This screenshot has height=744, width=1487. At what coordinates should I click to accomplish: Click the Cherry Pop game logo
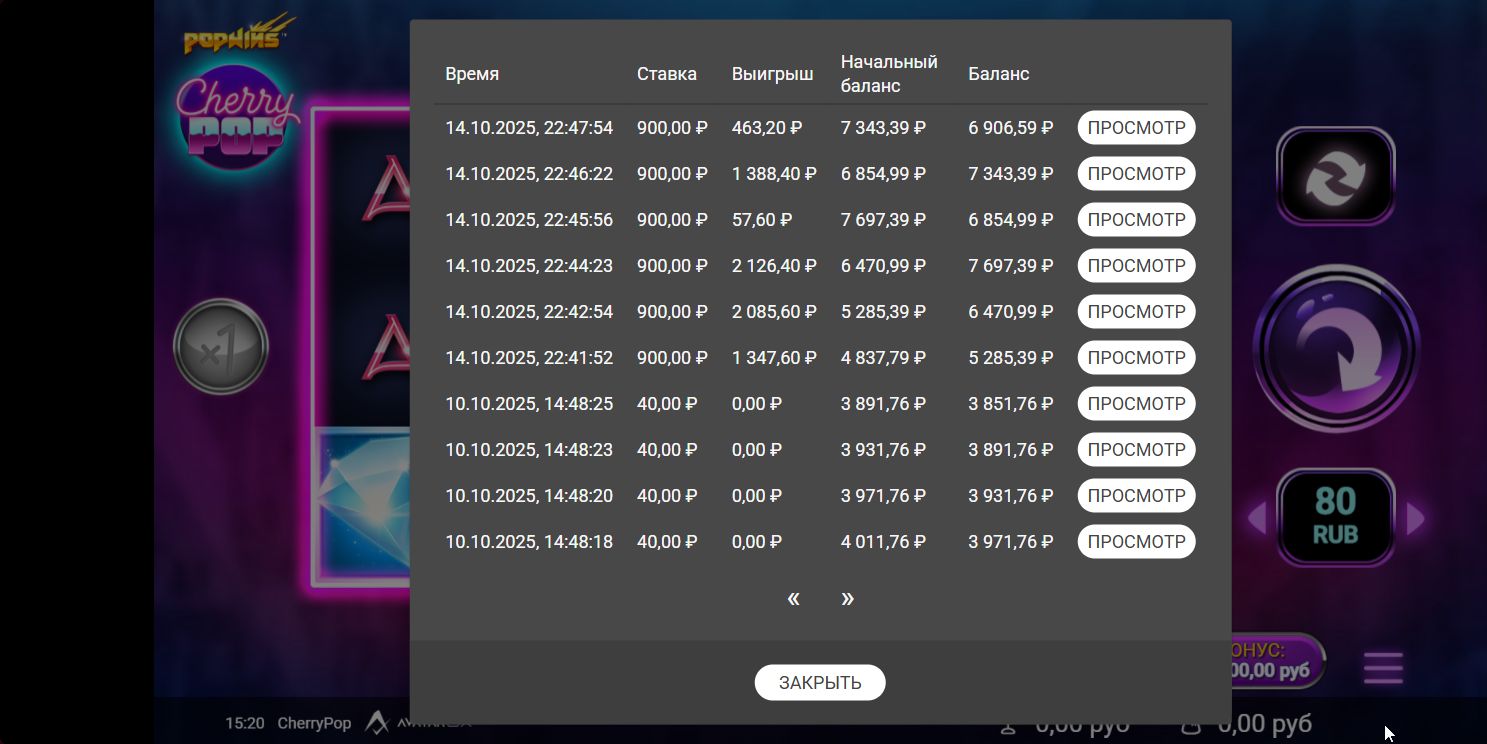coord(238,120)
